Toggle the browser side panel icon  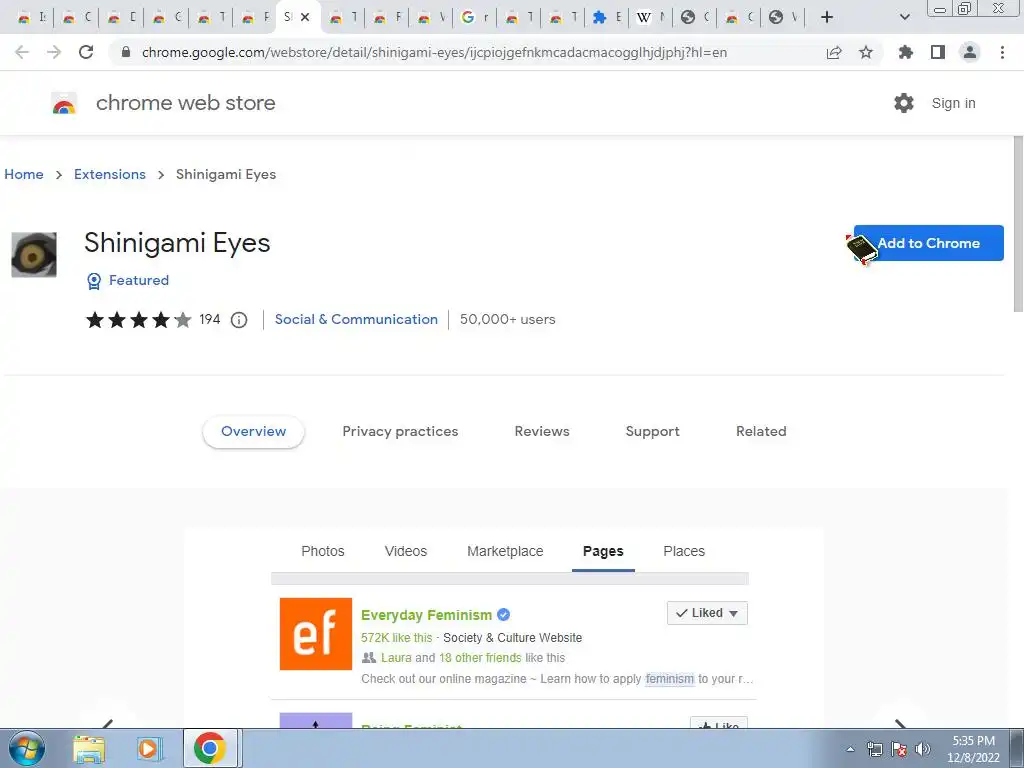coord(938,52)
